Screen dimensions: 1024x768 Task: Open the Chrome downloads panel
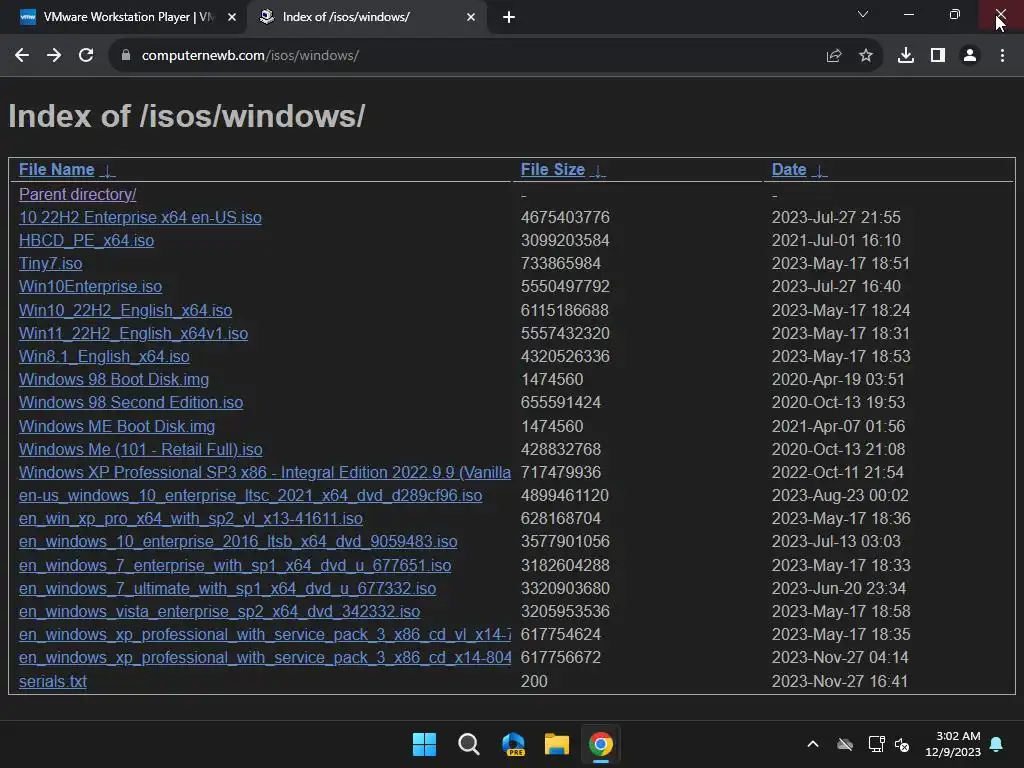point(906,56)
